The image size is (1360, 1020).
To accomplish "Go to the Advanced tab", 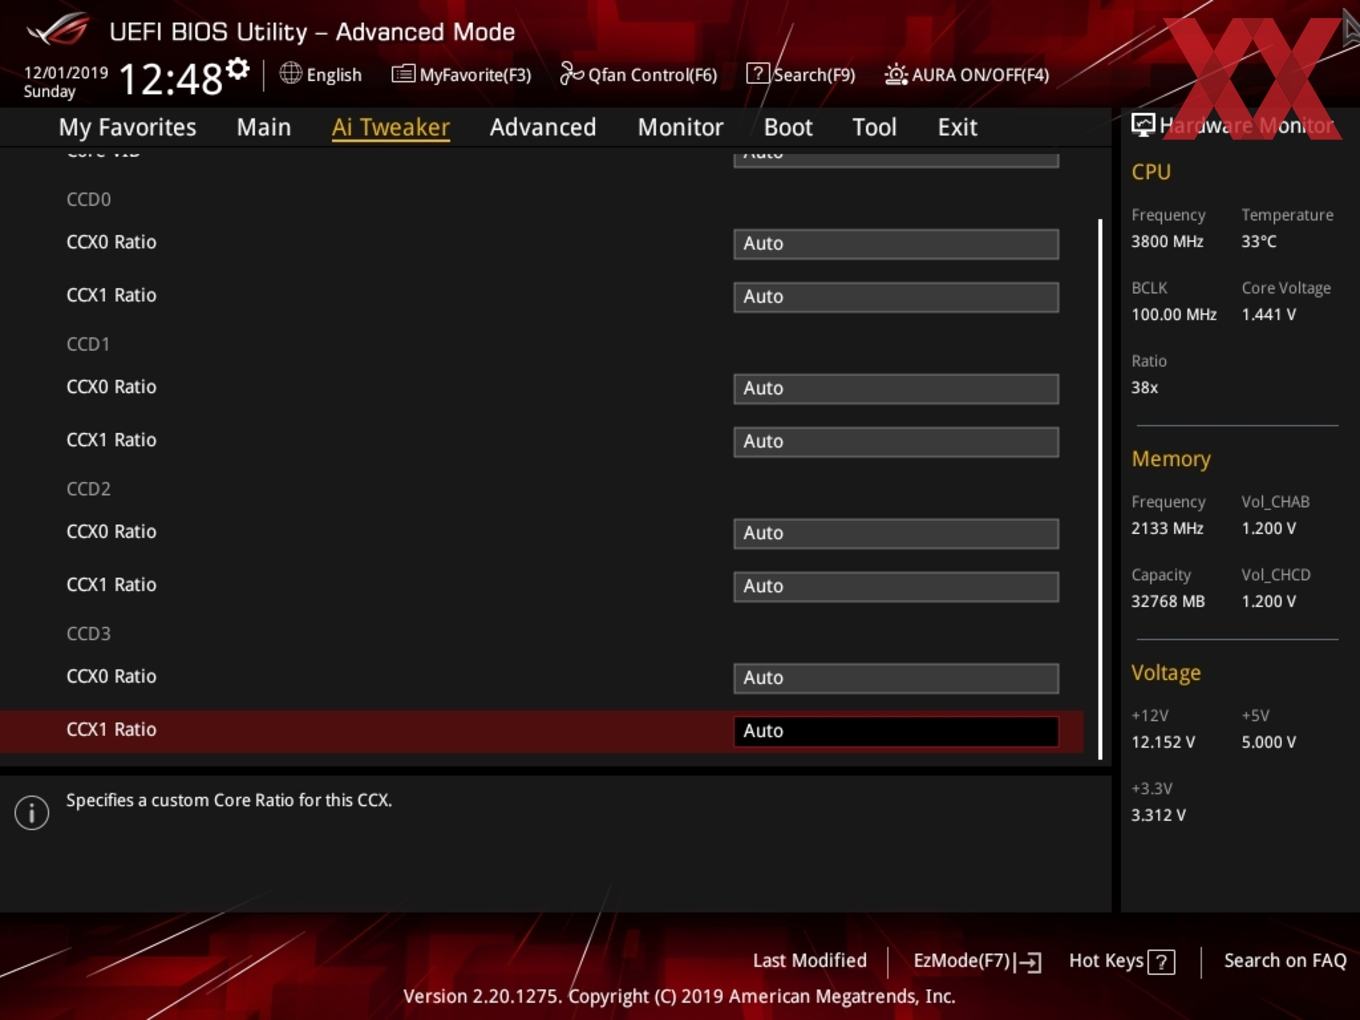I will coord(543,127).
